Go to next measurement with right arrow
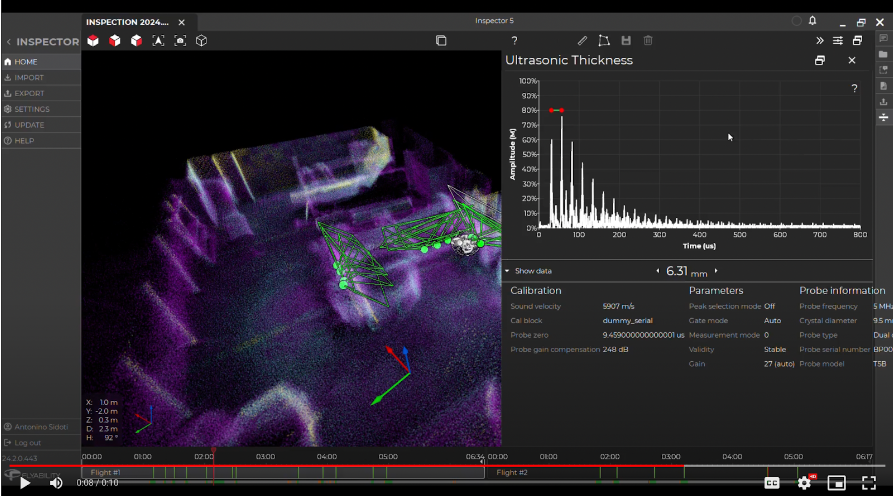 tap(716, 271)
